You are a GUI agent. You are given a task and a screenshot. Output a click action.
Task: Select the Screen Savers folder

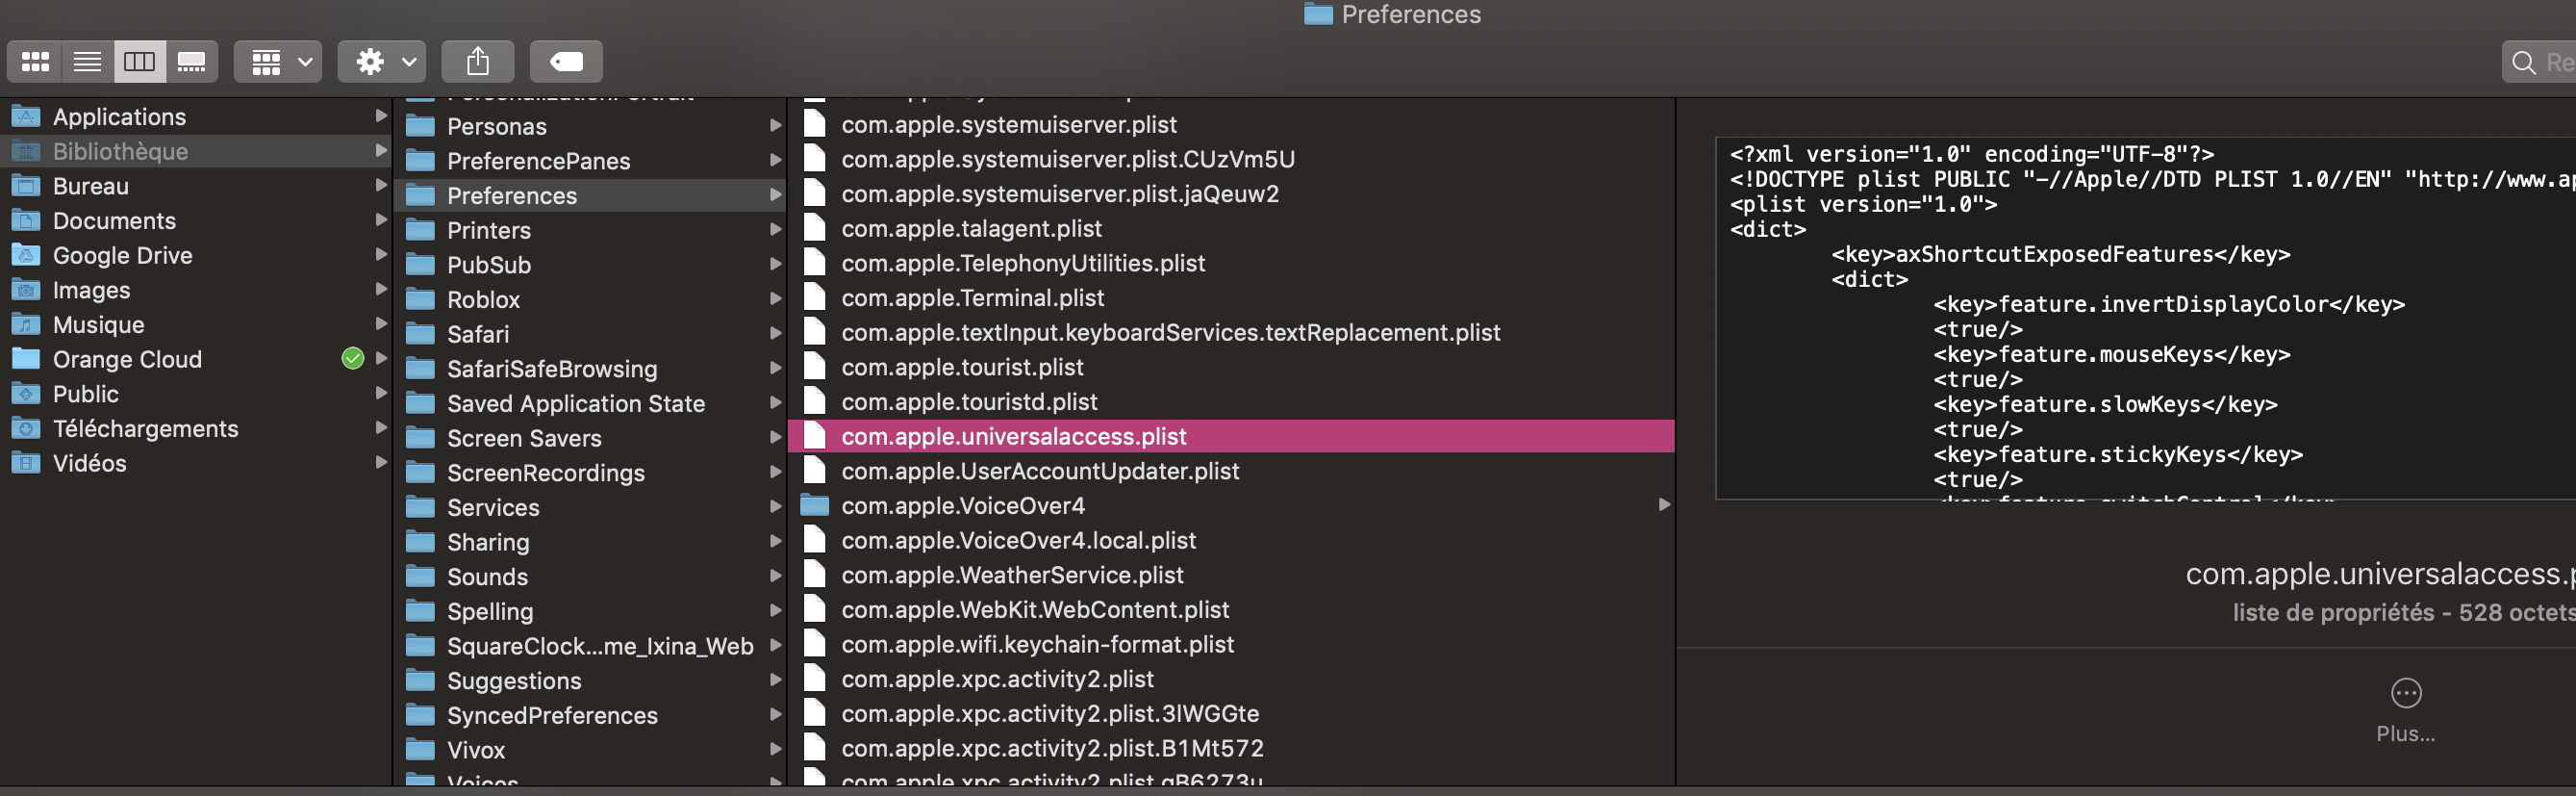click(x=524, y=438)
